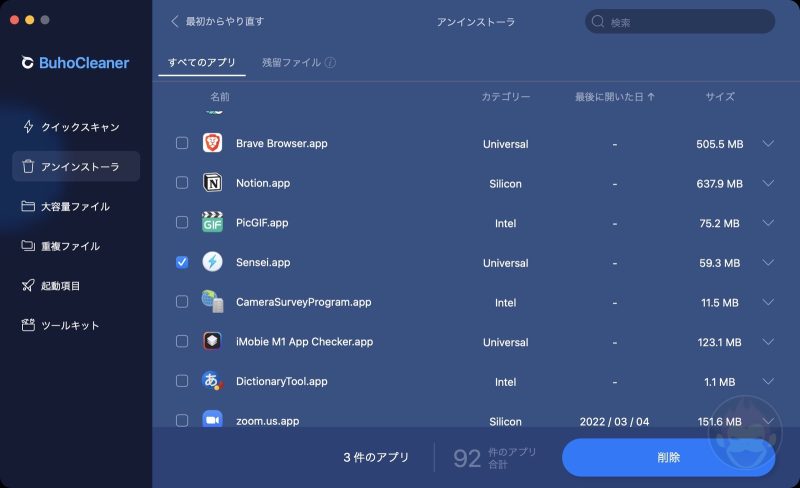Expand the CameraSurveyProgram.app row details
Screen dimensions: 800x488
click(768, 302)
